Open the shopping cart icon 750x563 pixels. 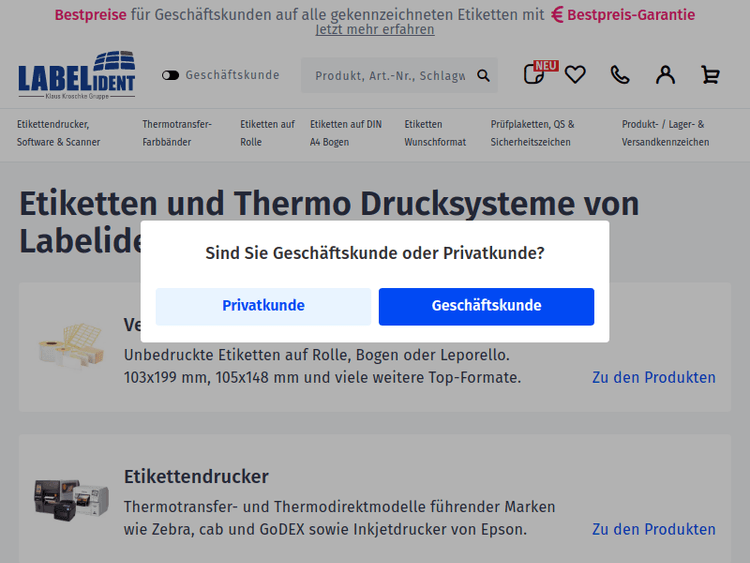pyautogui.click(x=710, y=75)
